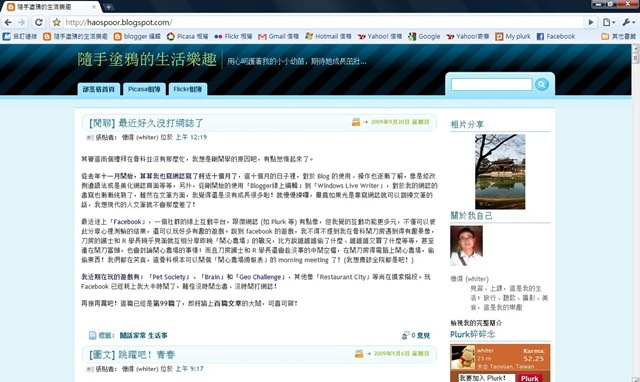640x382 pixels.
Task: Click the red Plurk button in widget
Action: [529, 378]
